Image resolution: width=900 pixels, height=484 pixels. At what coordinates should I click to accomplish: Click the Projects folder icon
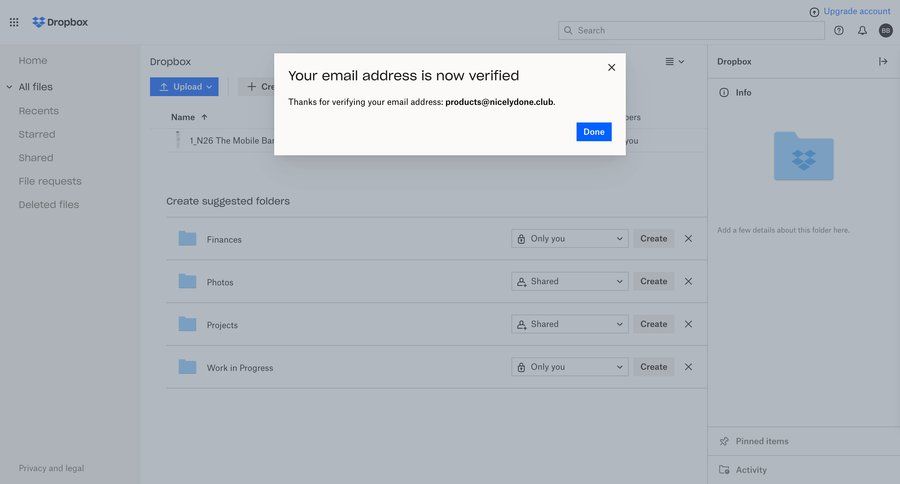[x=187, y=324]
